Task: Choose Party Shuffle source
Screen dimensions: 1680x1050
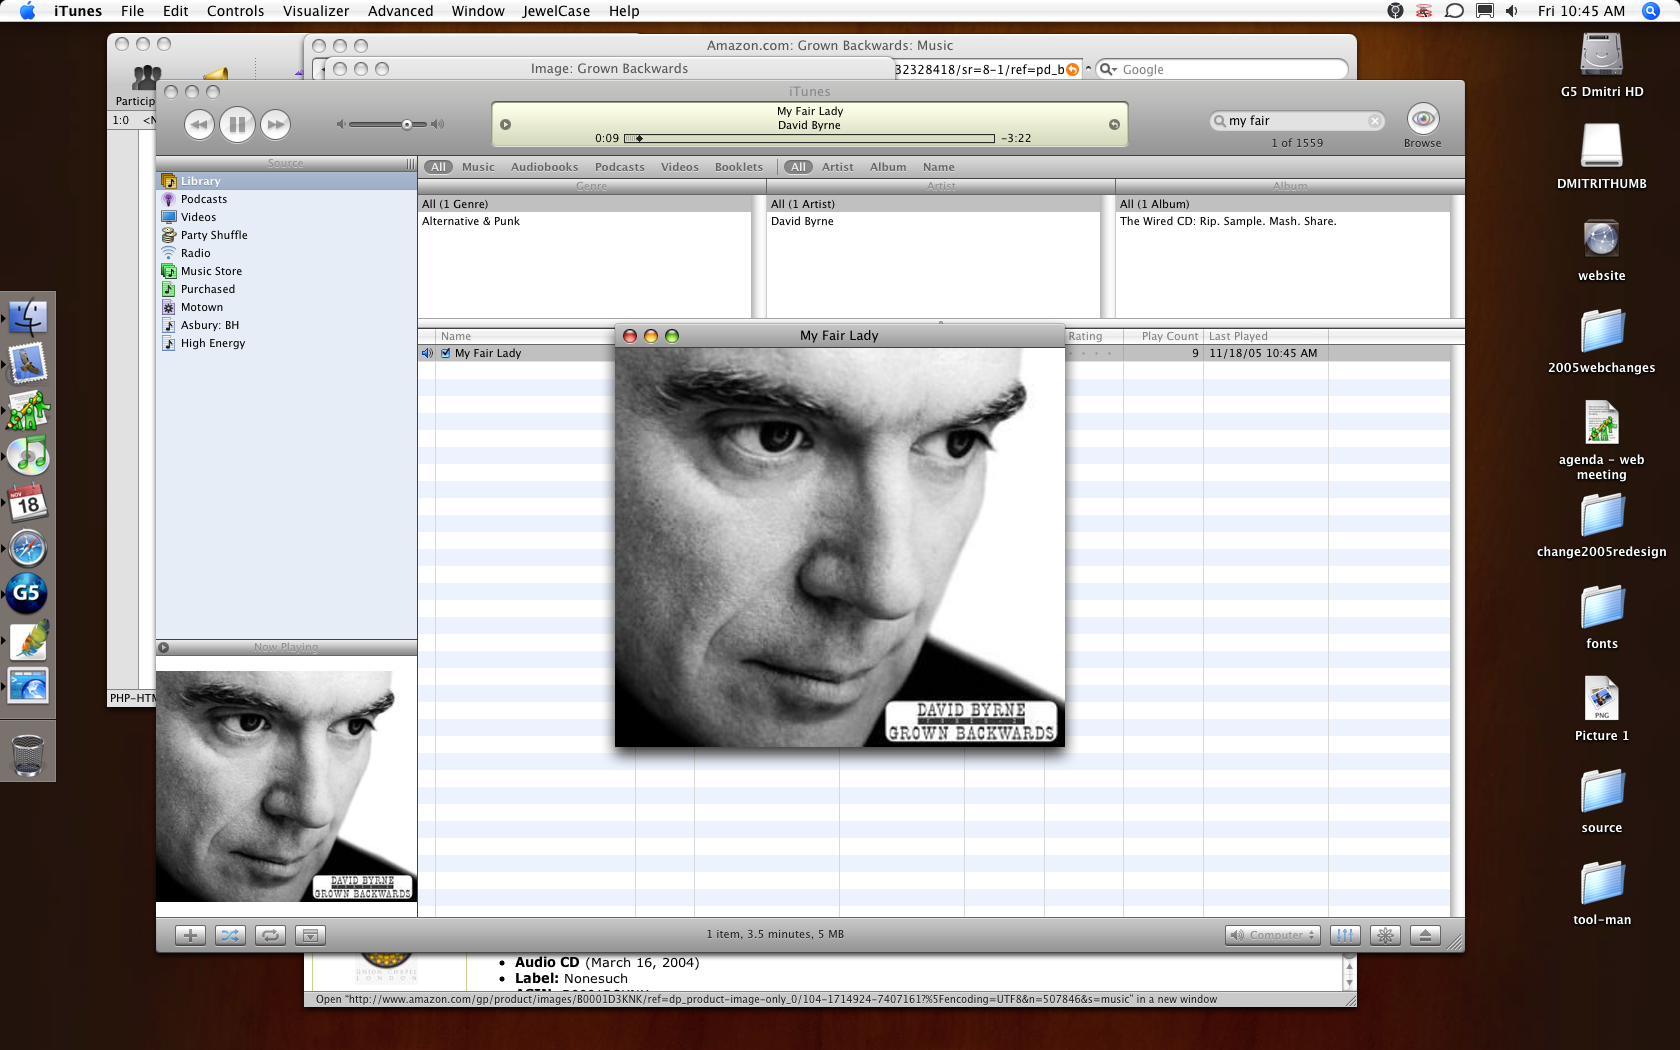Action: [x=286, y=235]
